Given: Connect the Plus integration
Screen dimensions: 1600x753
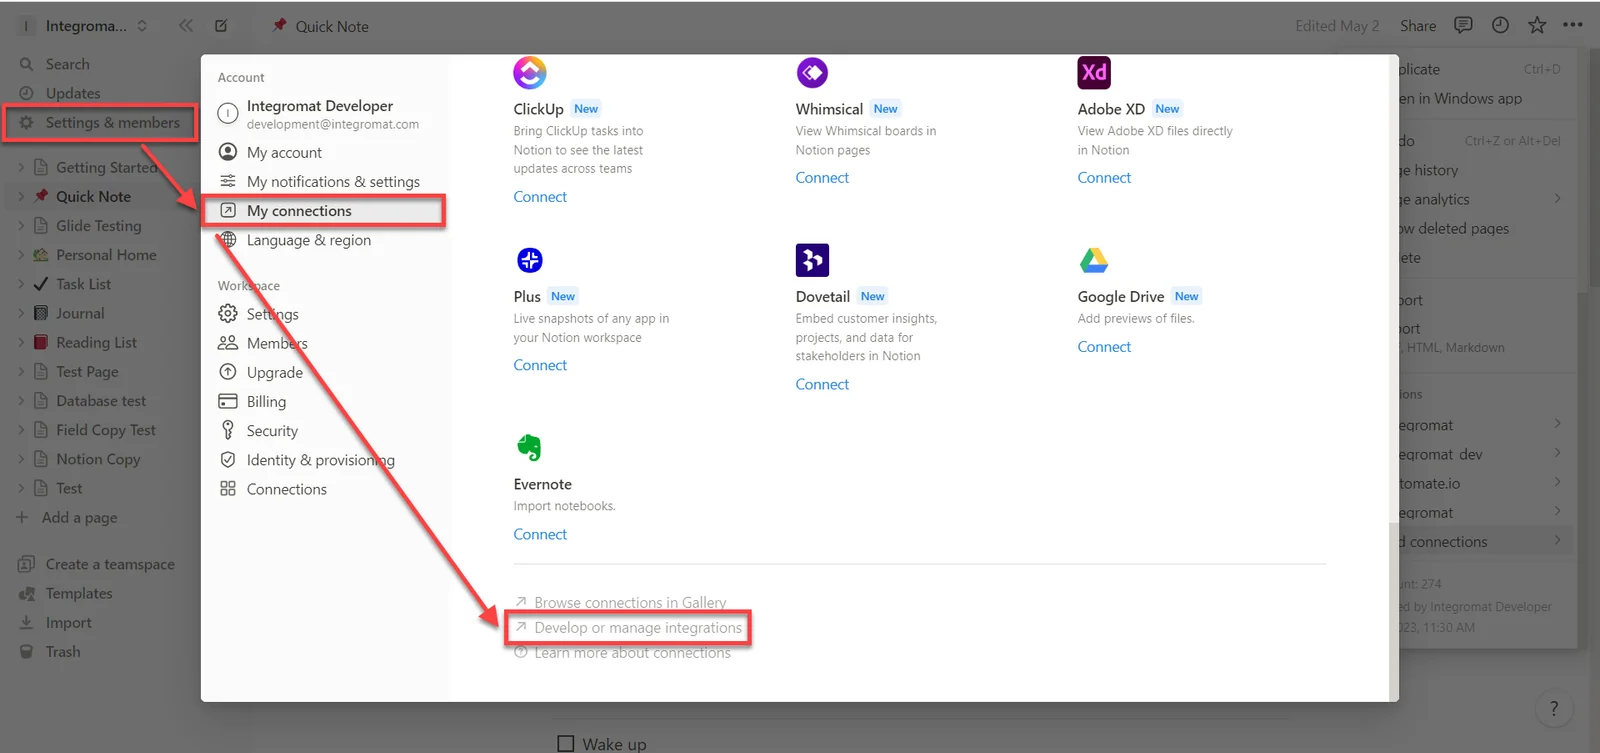Looking at the screenshot, I should 540,366.
